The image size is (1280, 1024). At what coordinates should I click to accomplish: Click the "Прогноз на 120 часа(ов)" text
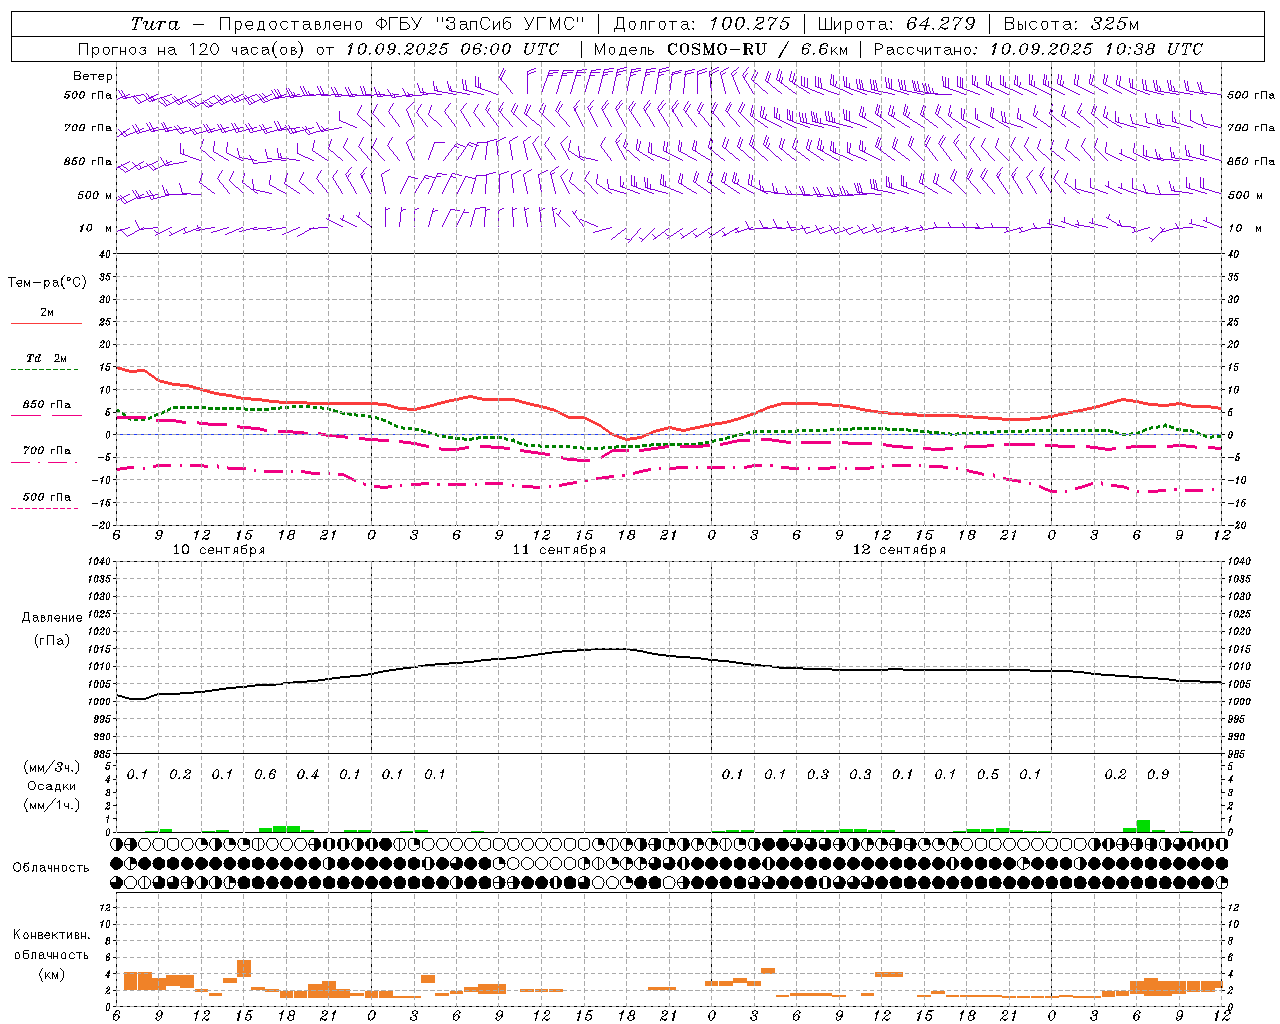coord(193,49)
